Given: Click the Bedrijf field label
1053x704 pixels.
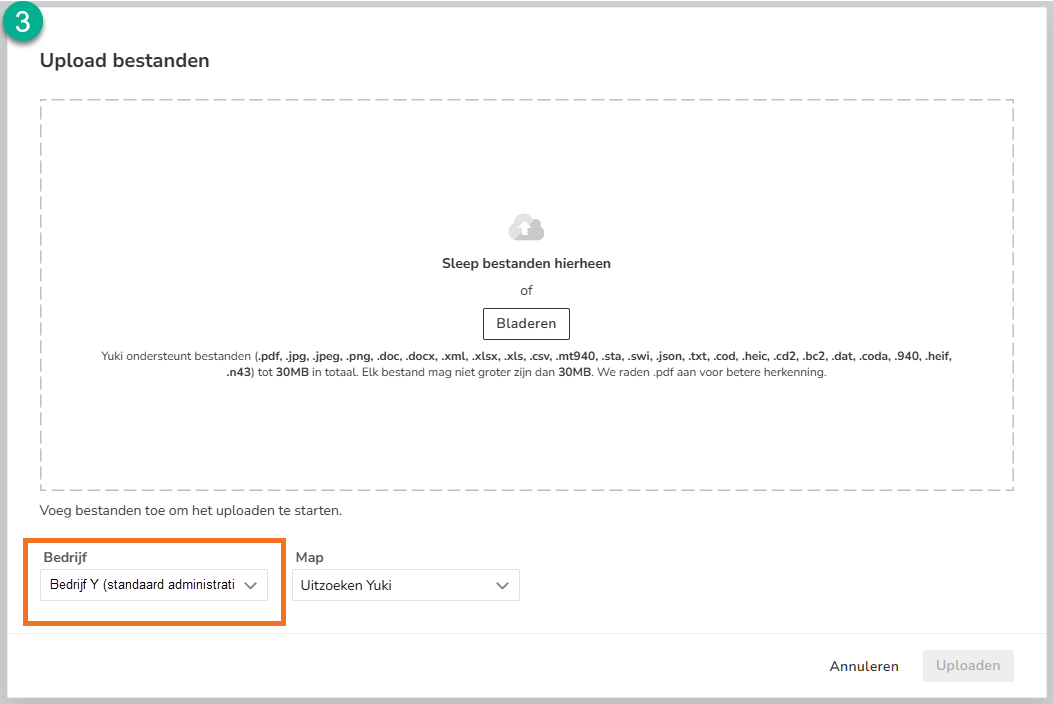Looking at the screenshot, I should [65, 557].
